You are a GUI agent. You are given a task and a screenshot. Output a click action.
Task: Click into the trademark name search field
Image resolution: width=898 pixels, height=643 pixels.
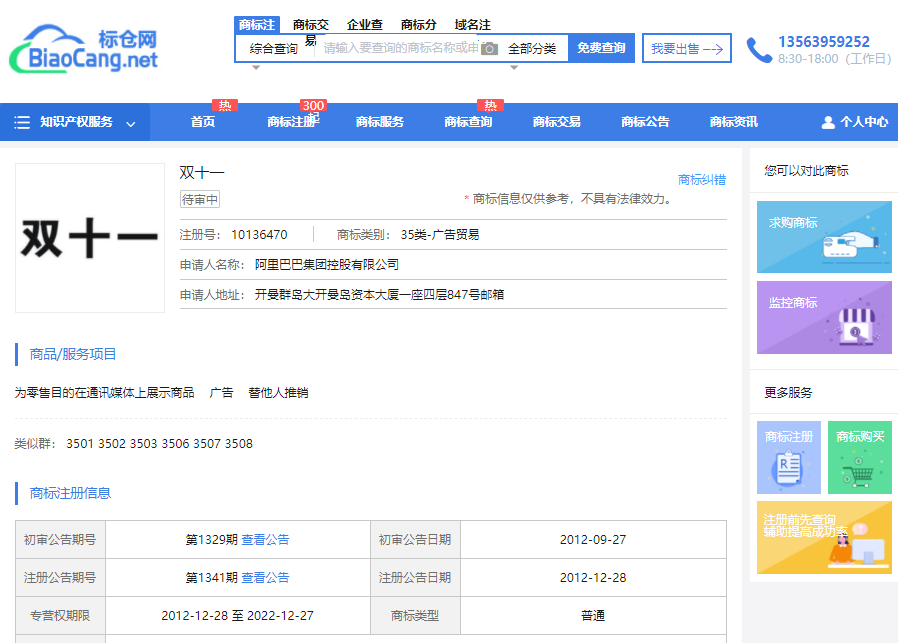pyautogui.click(x=398, y=49)
